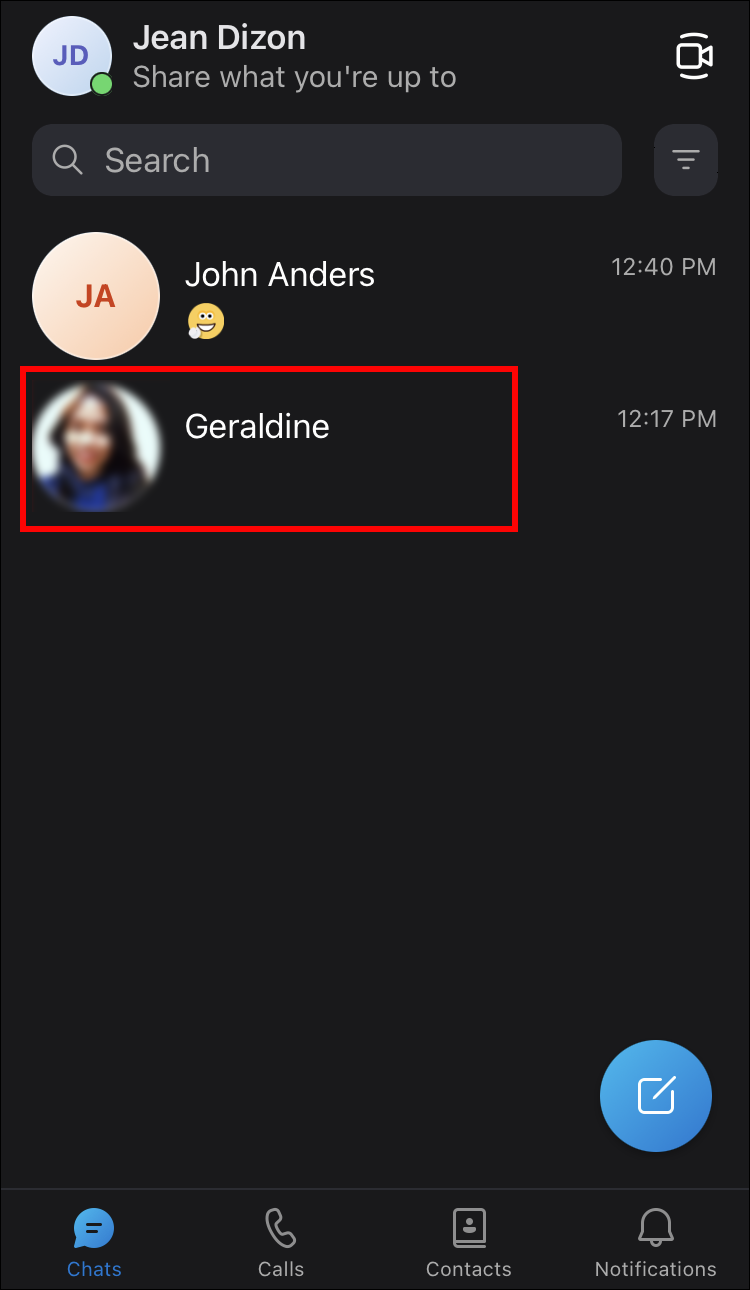Screen dimensions: 750x1290
Task: Start a new chat with compose button
Action: point(656,1096)
